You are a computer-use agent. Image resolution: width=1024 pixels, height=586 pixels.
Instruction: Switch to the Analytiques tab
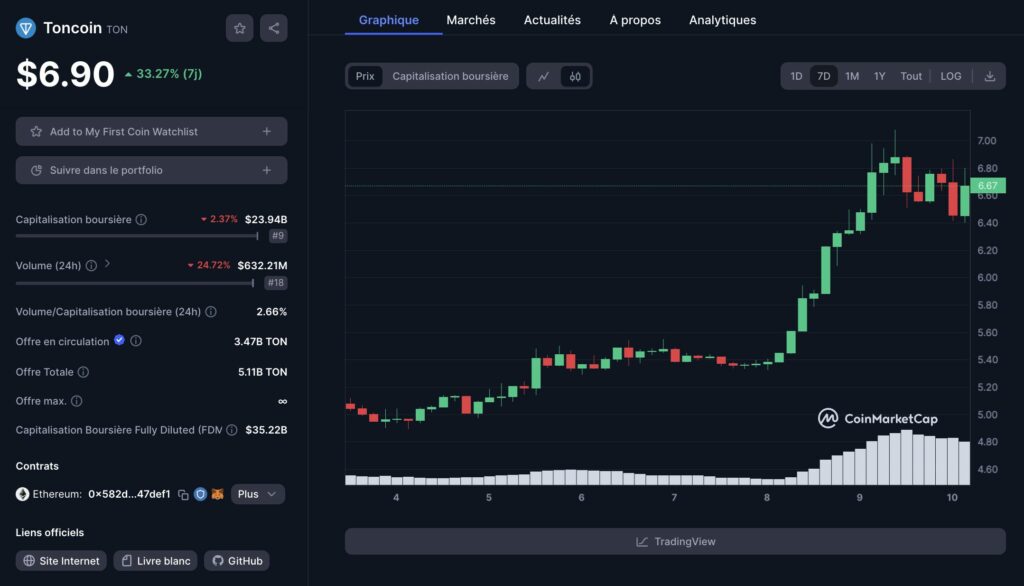coord(722,20)
